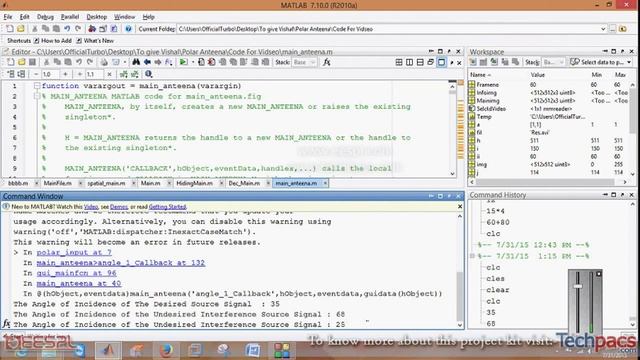Click the cell increment value field 1.0
640x360 pixels.
(50, 74)
